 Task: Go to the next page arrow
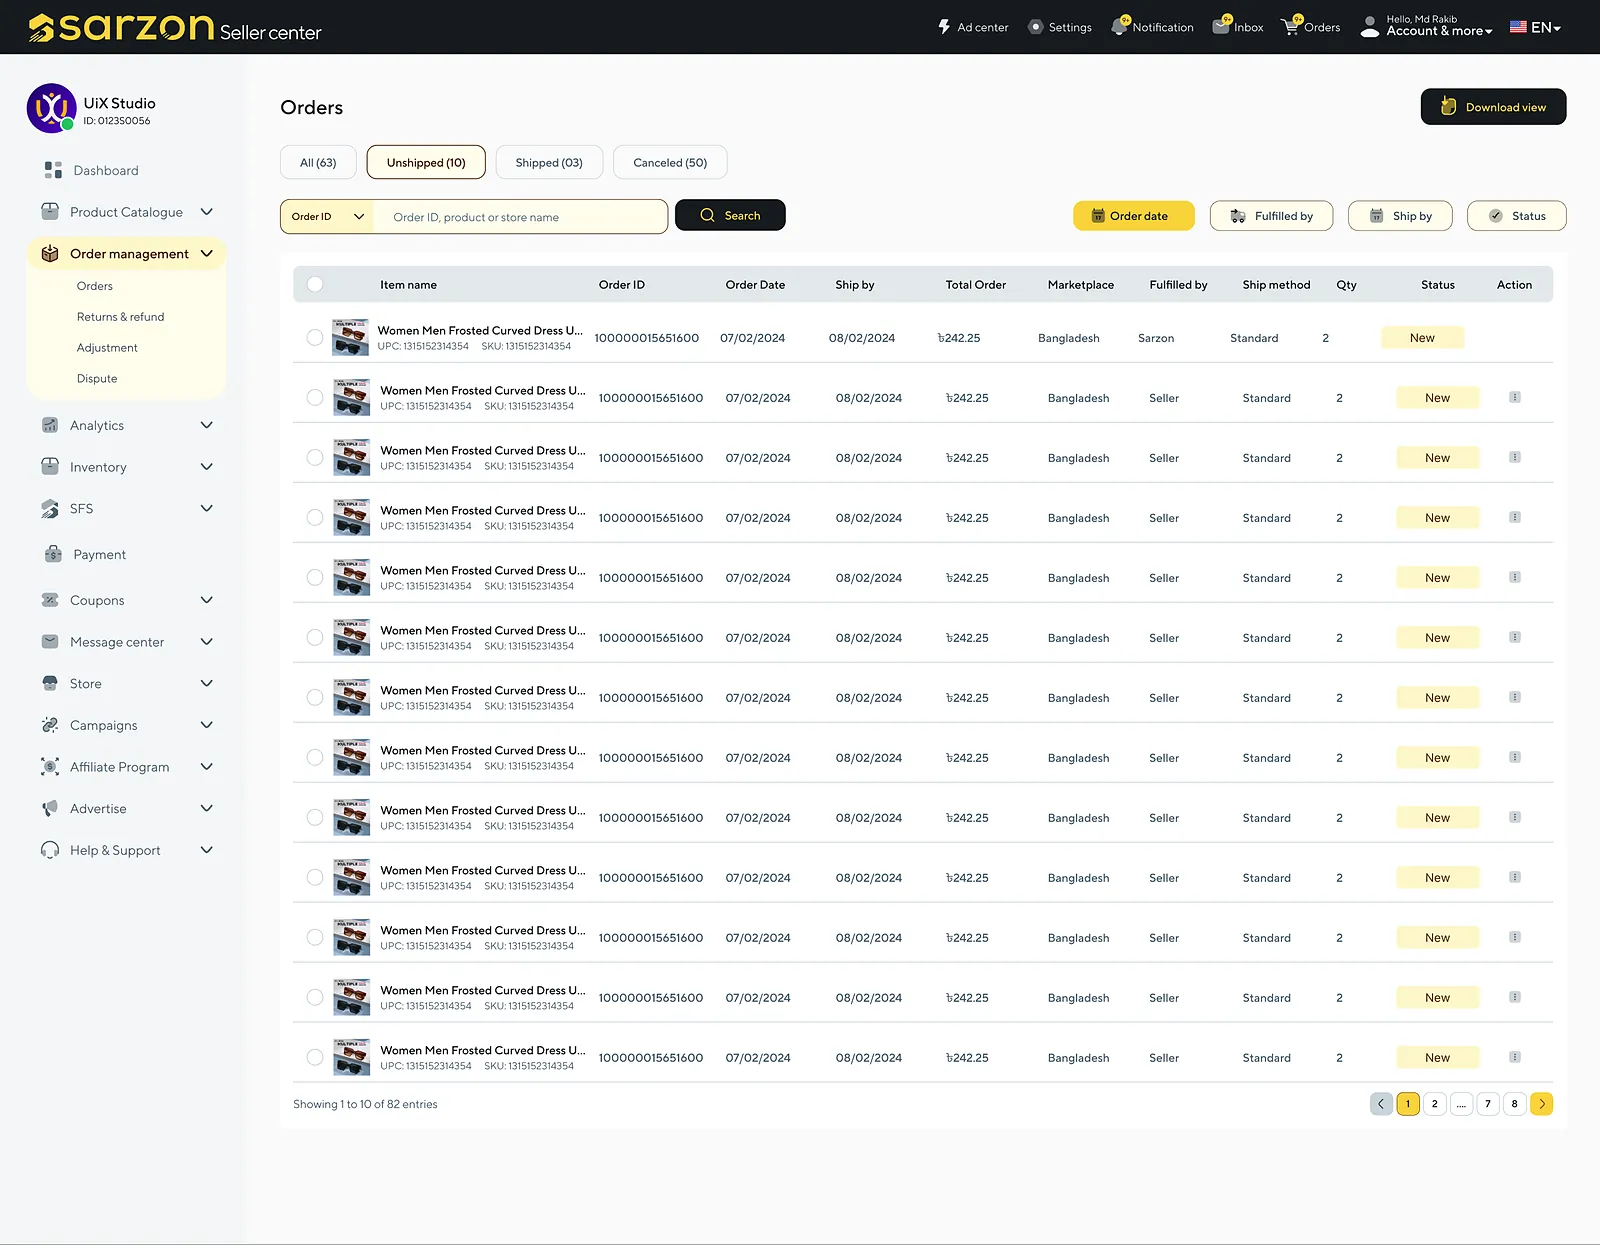coord(1541,1104)
